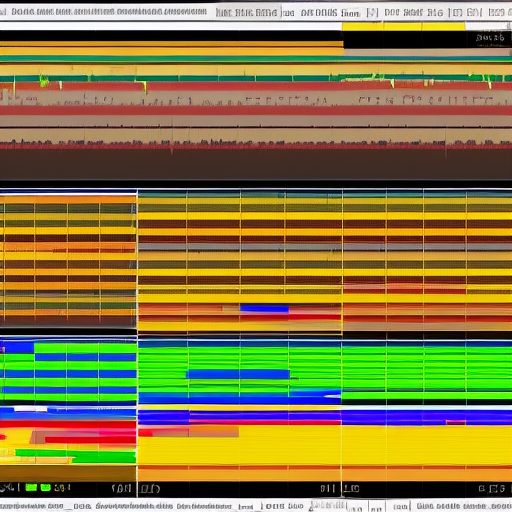
Task: Click the bracketed icon in the top toolbar
Action: (372, 13)
